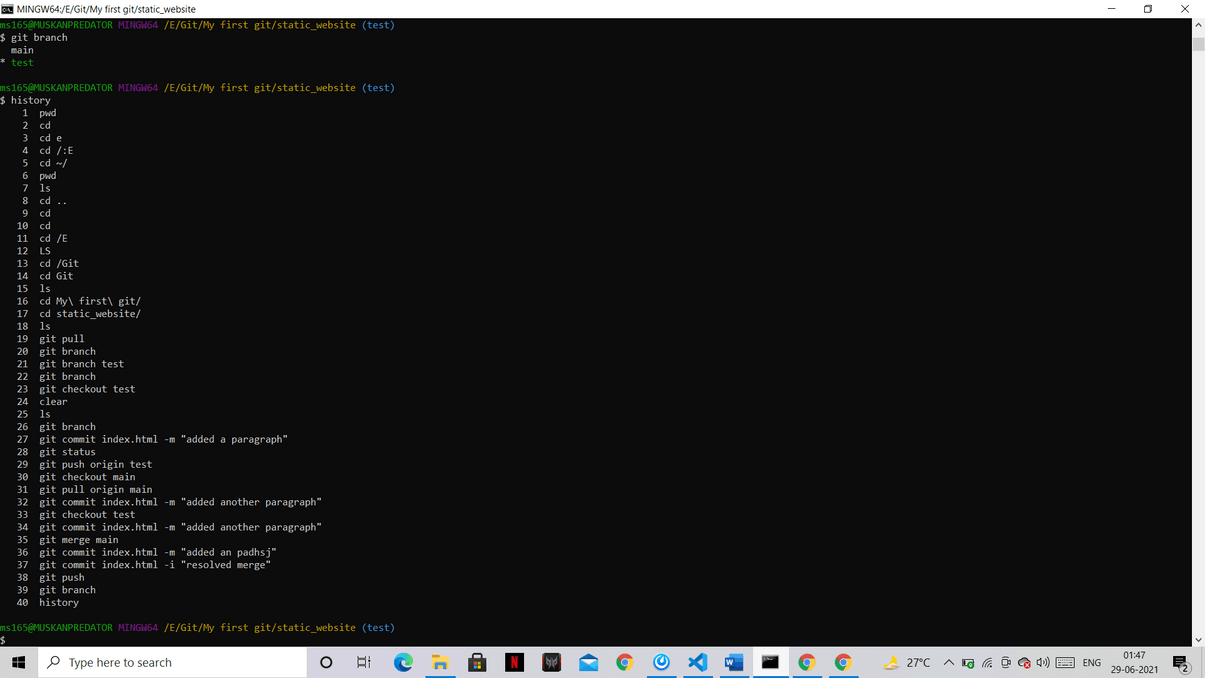Click the Meet Now tray icon
The width and height of the screenshot is (1205, 678).
click(1006, 663)
